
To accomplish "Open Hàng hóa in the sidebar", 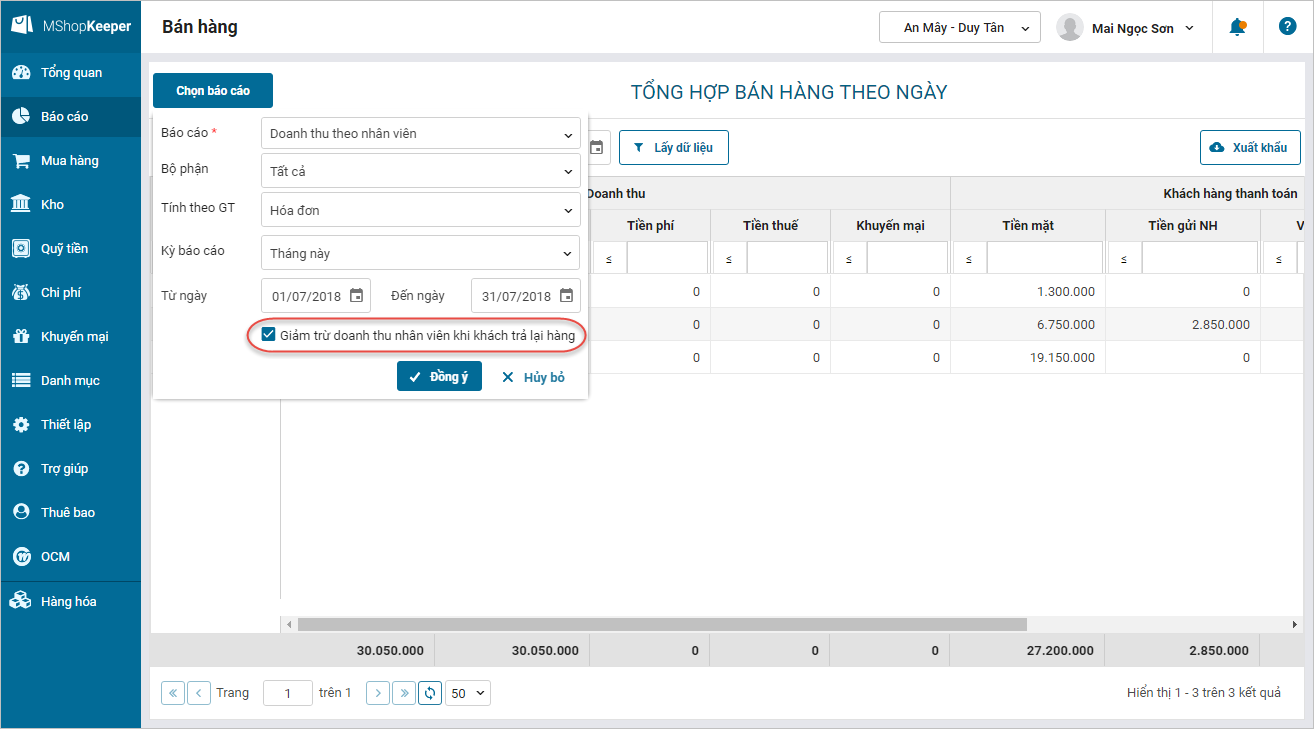I will [x=71, y=602].
